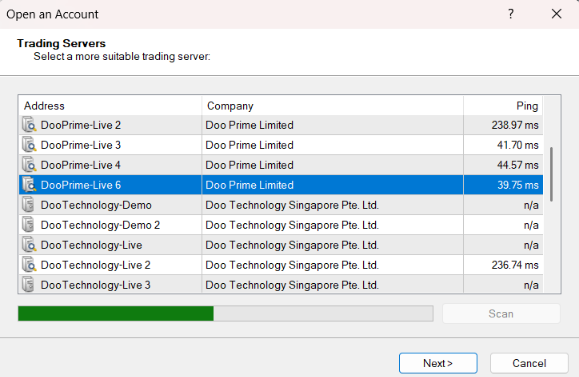
Task: Click the DooPrime-Live 4 server icon
Action: [29, 164]
